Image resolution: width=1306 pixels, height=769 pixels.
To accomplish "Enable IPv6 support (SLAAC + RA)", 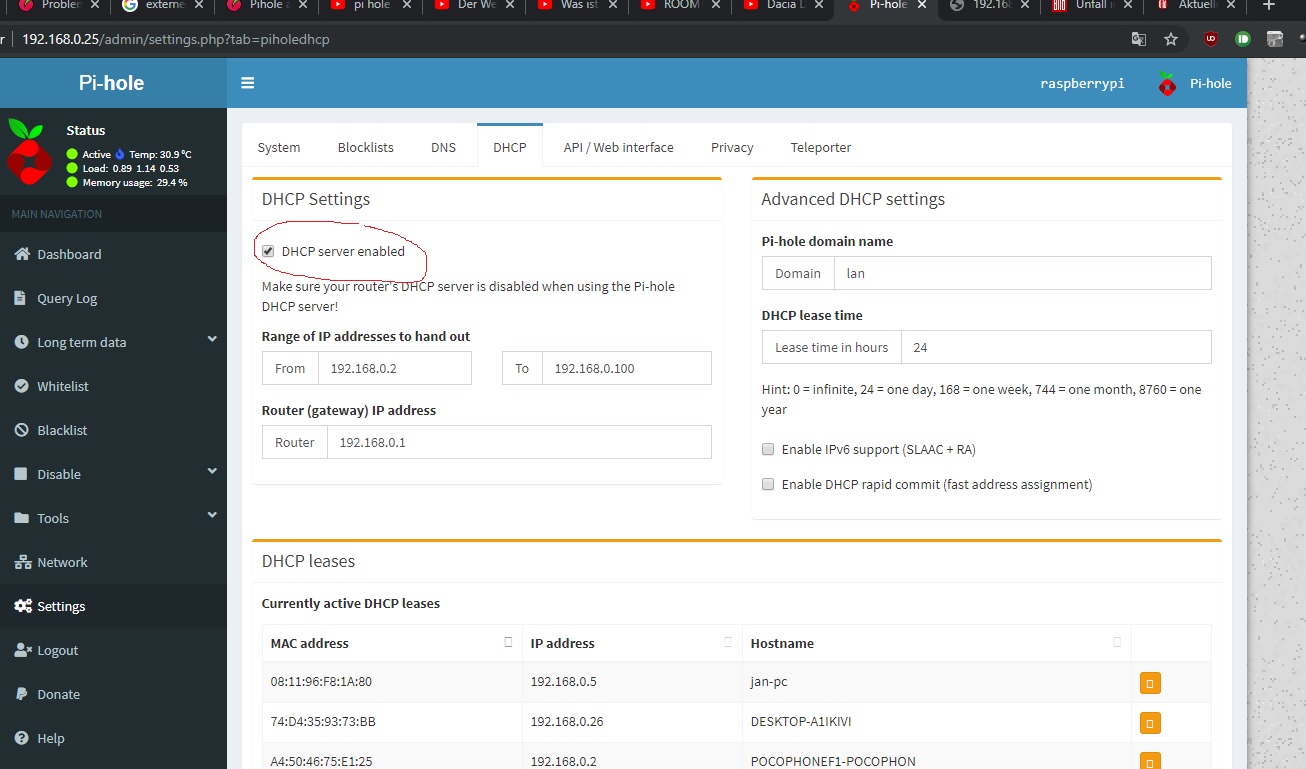I will click(768, 449).
